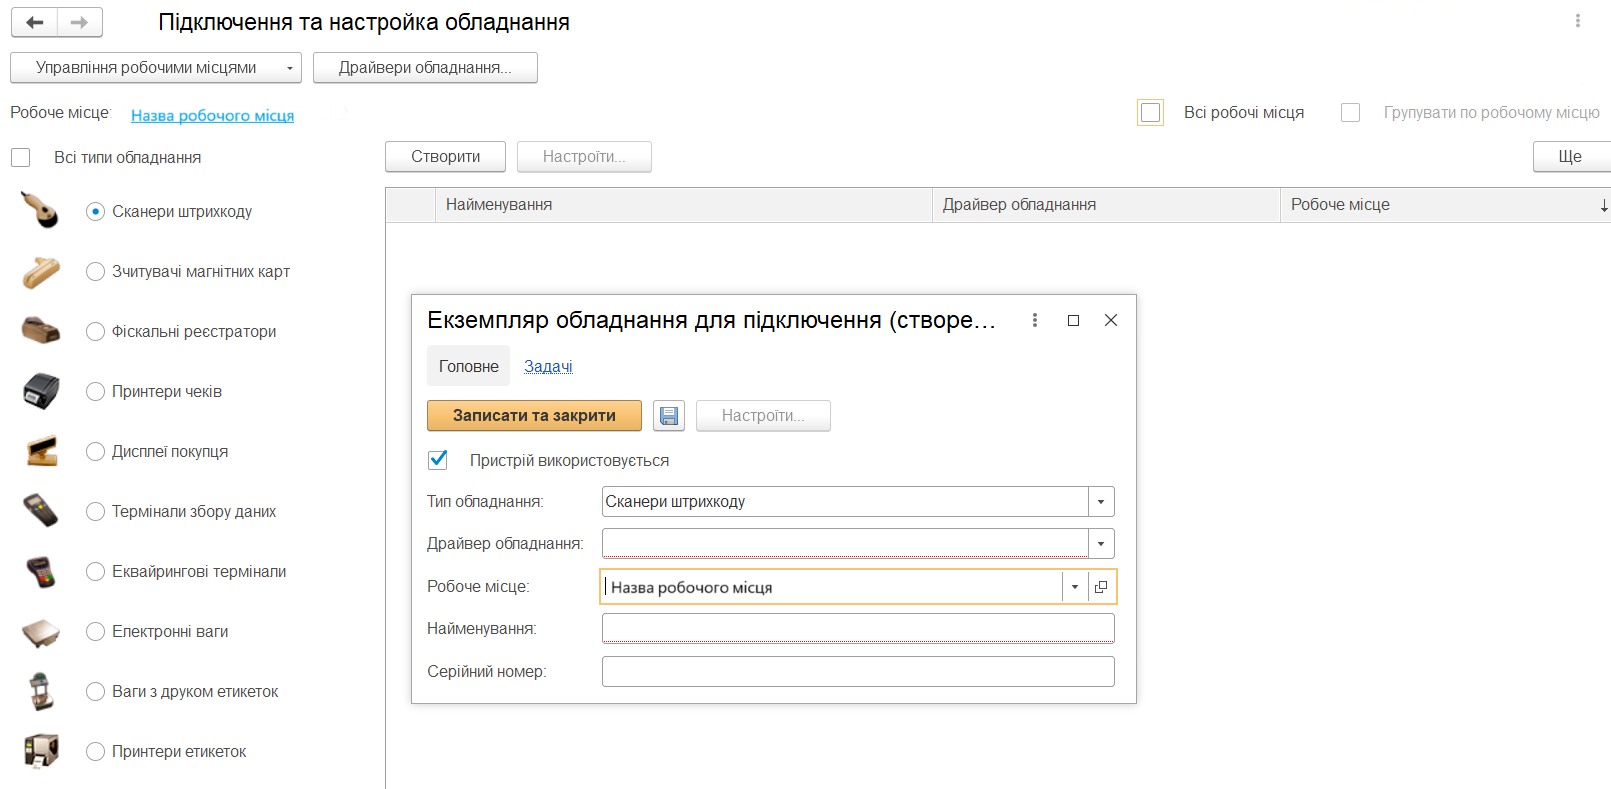
Task: Click the barcode scanner device icon
Action: tap(41, 211)
